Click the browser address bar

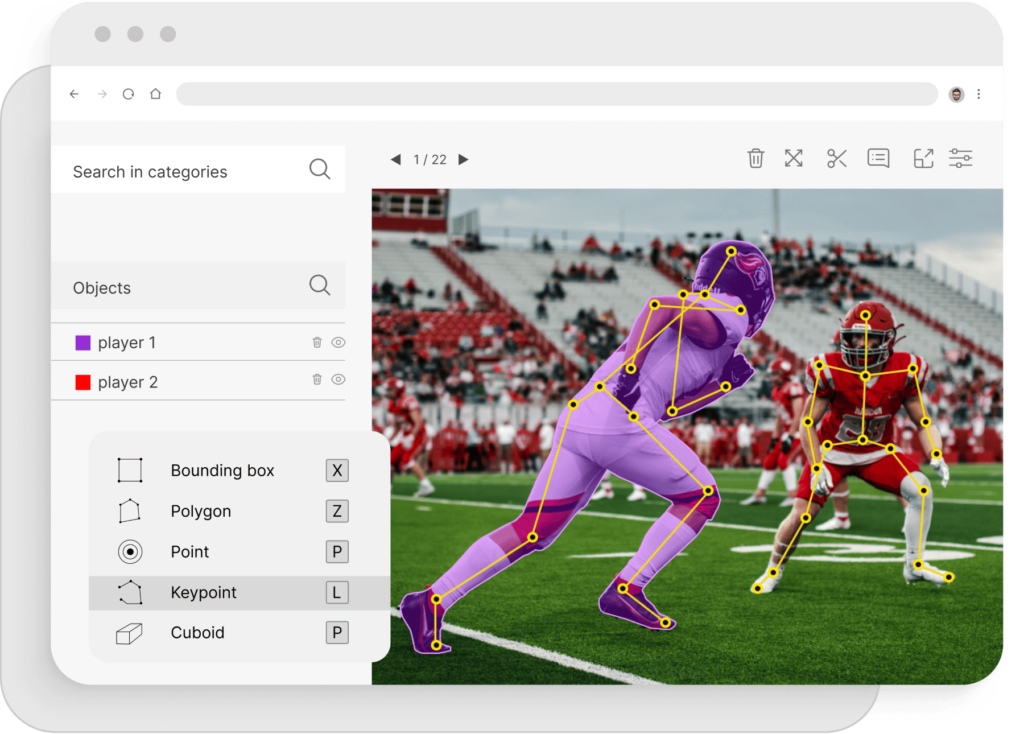point(556,94)
